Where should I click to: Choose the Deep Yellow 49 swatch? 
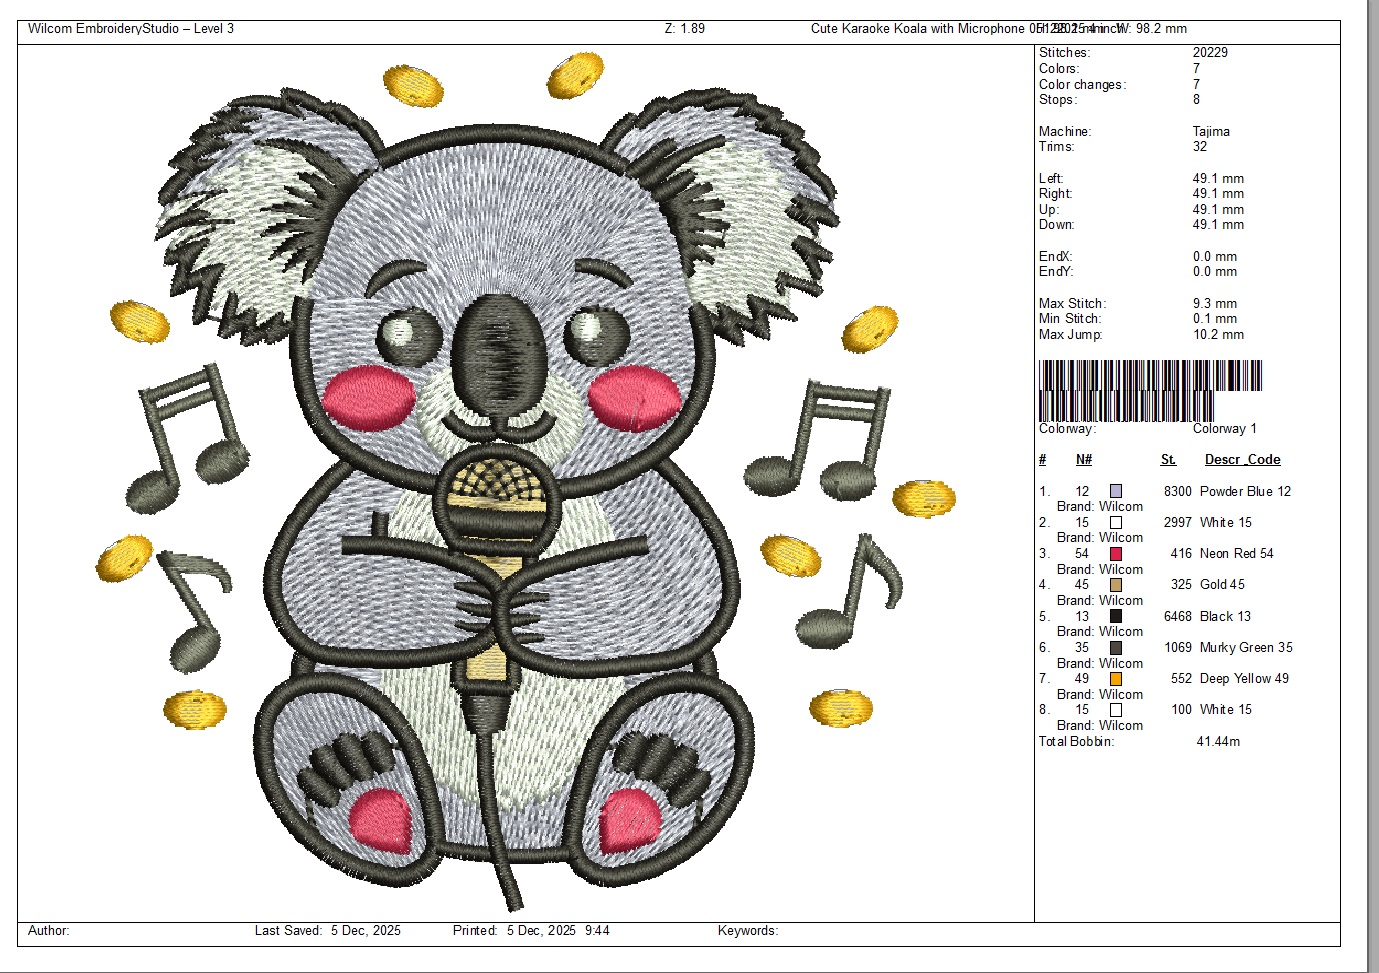click(1116, 679)
